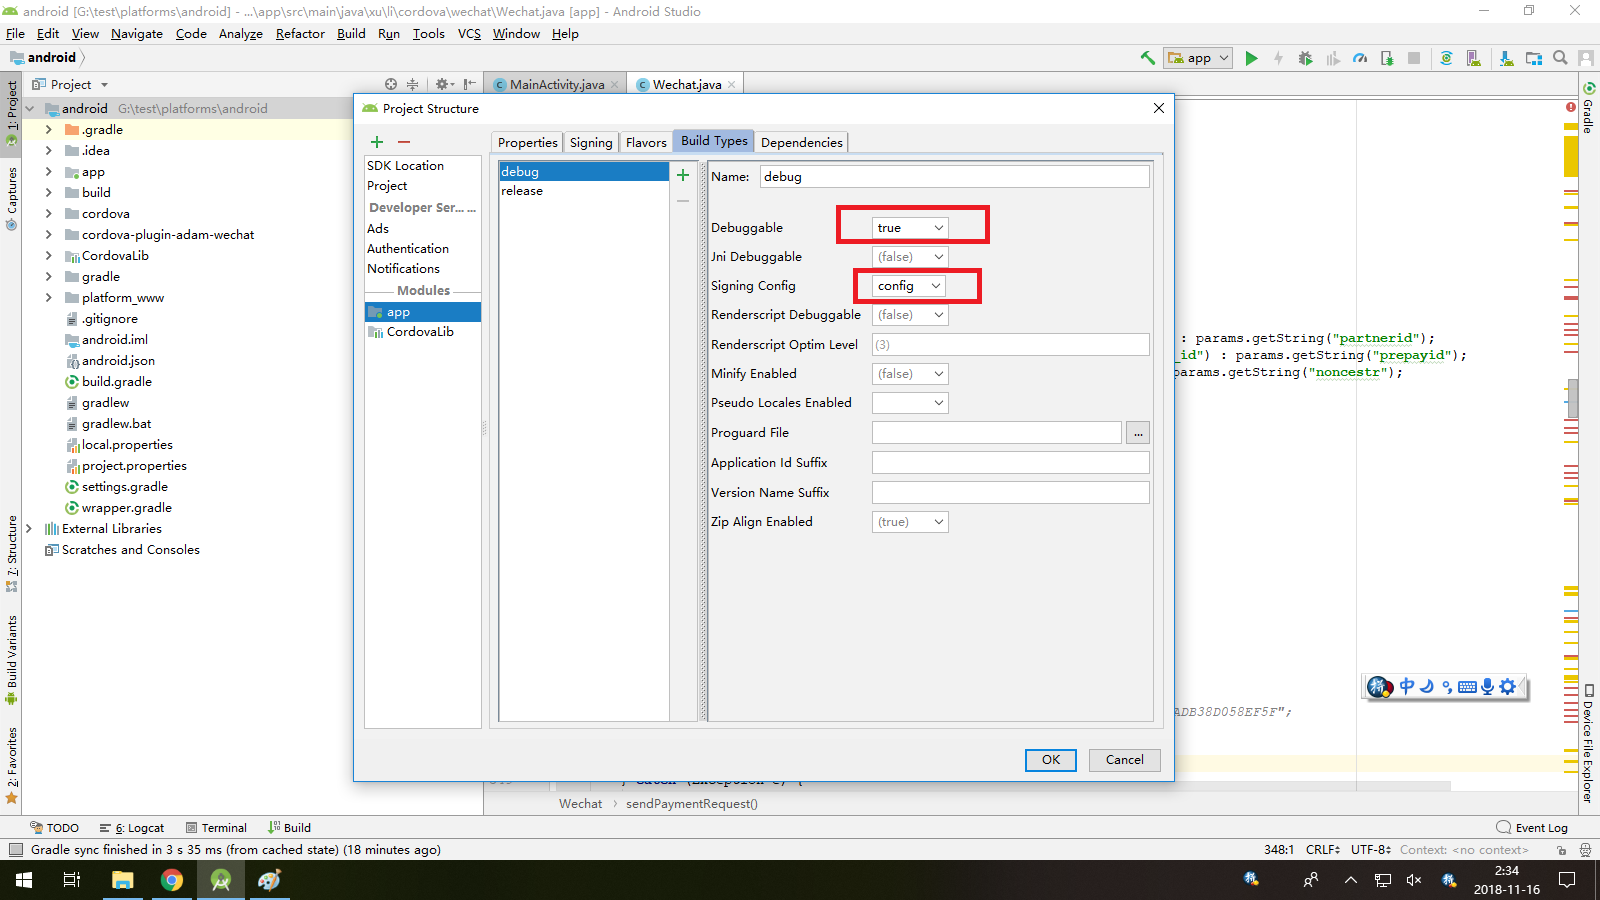Open the Logcat tool window
Viewport: 1600px width, 900px height.
[132, 828]
